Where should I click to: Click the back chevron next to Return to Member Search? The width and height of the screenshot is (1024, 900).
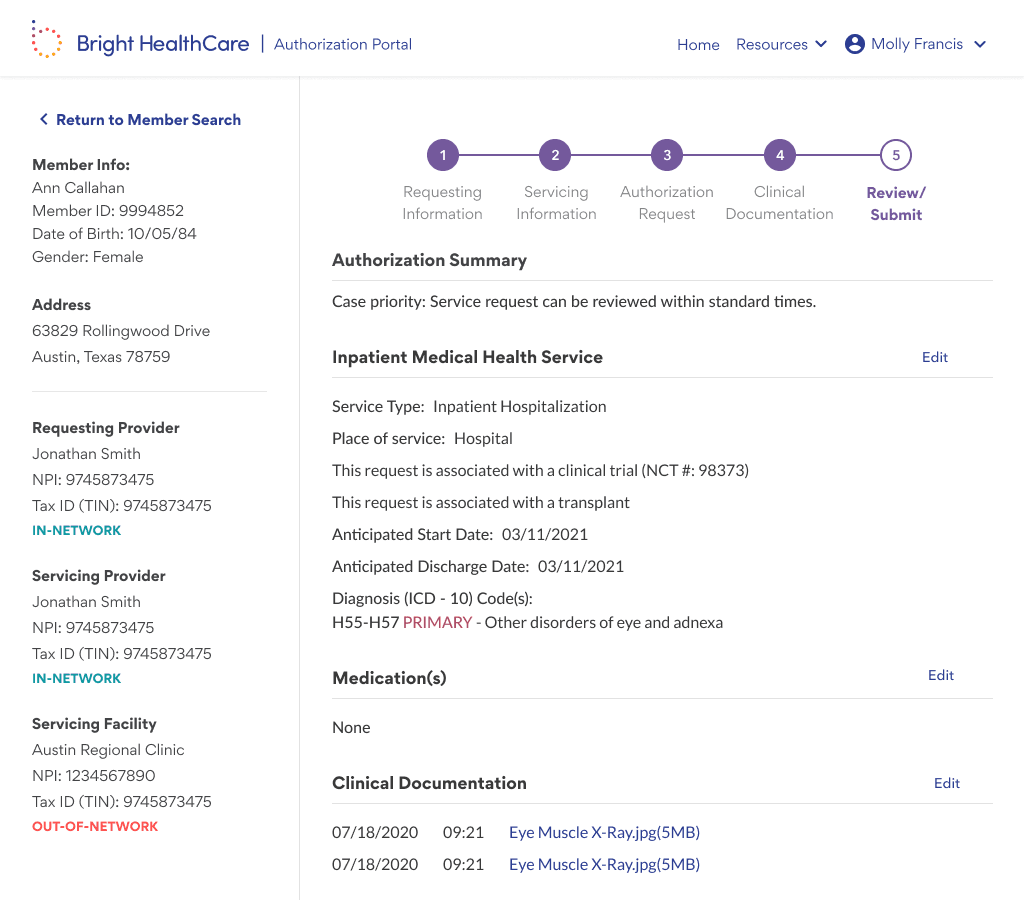coord(44,119)
